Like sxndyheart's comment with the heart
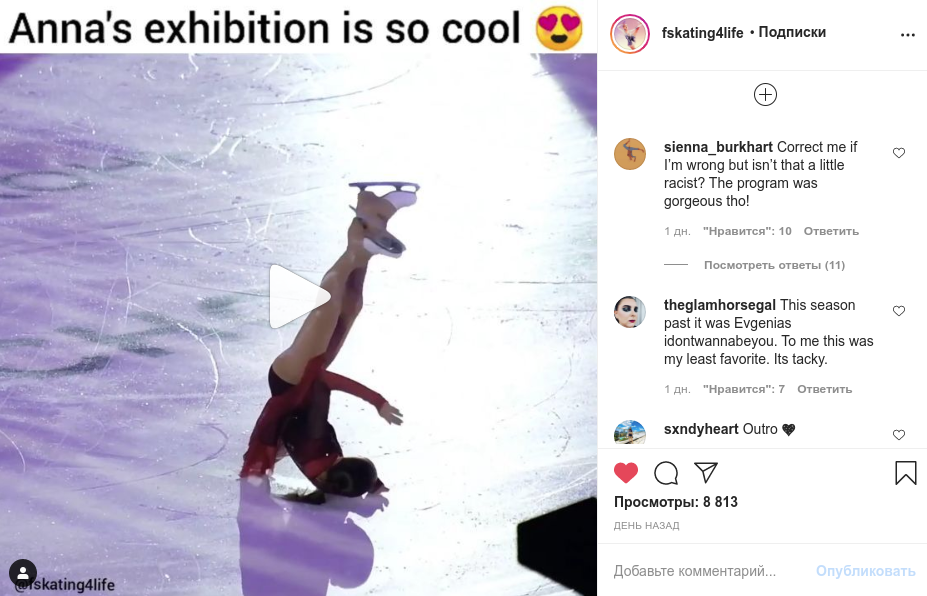This screenshot has width=927, height=596. pyautogui.click(x=898, y=435)
